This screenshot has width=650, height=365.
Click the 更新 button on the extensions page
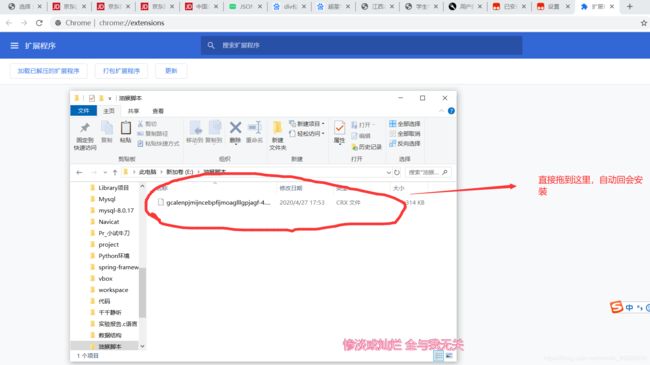(x=171, y=71)
